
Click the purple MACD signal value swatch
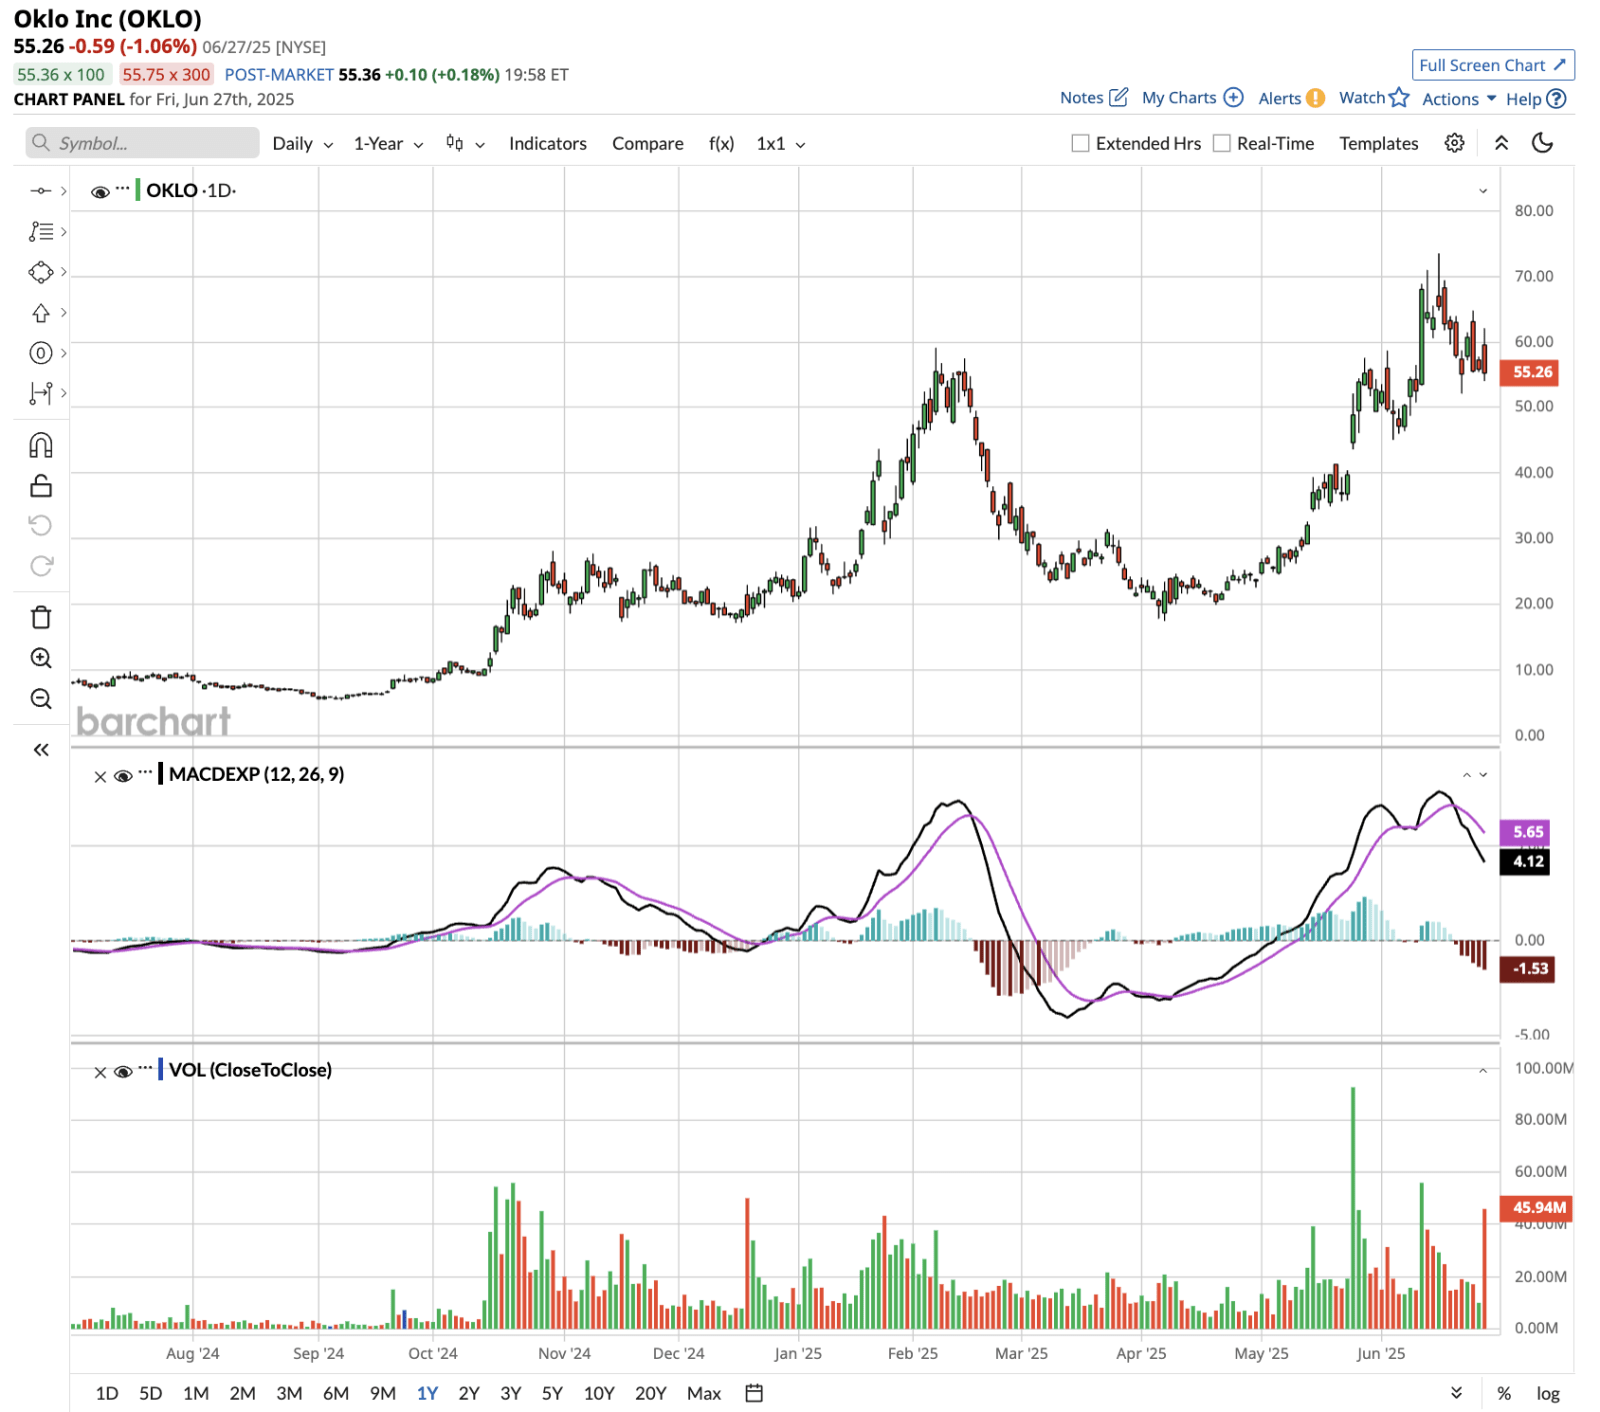tap(1527, 831)
